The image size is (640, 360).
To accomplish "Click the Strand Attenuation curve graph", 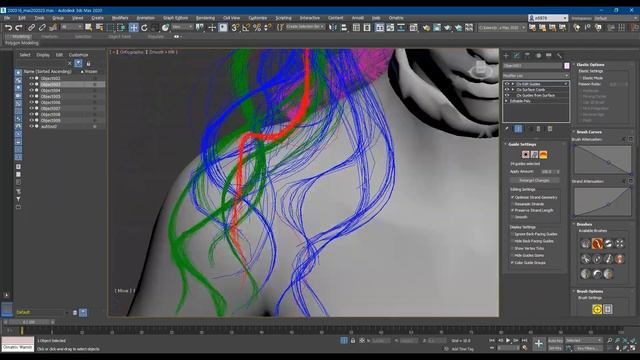I will pyautogui.click(x=602, y=202).
